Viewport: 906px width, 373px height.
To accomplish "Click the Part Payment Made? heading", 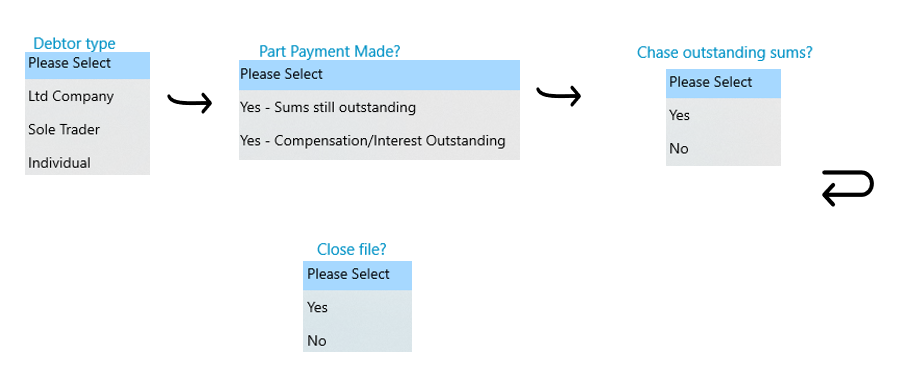I will 329,51.
